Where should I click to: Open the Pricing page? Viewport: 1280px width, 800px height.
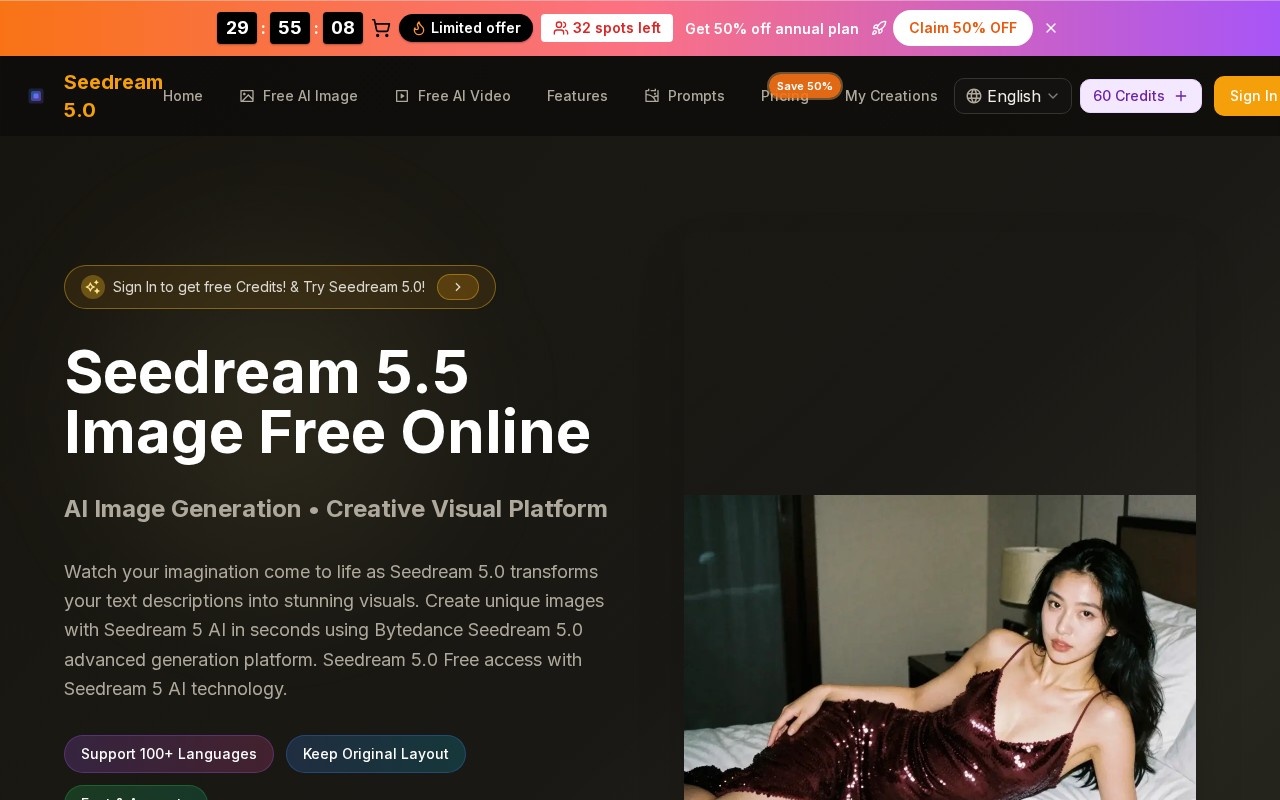785,96
